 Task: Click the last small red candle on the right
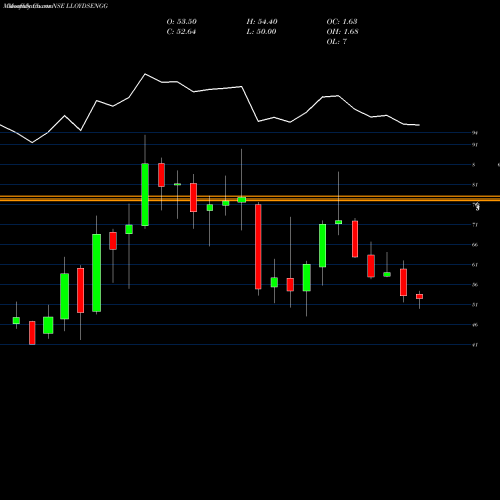click(x=419, y=296)
